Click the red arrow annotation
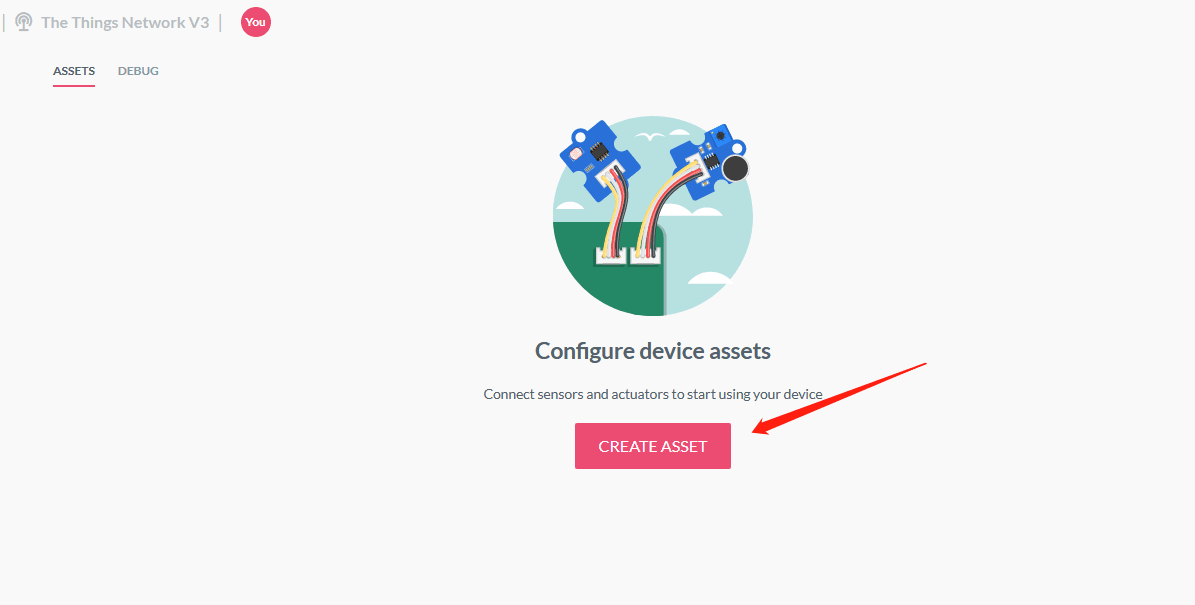This screenshot has height=605, width=1195. [838, 399]
